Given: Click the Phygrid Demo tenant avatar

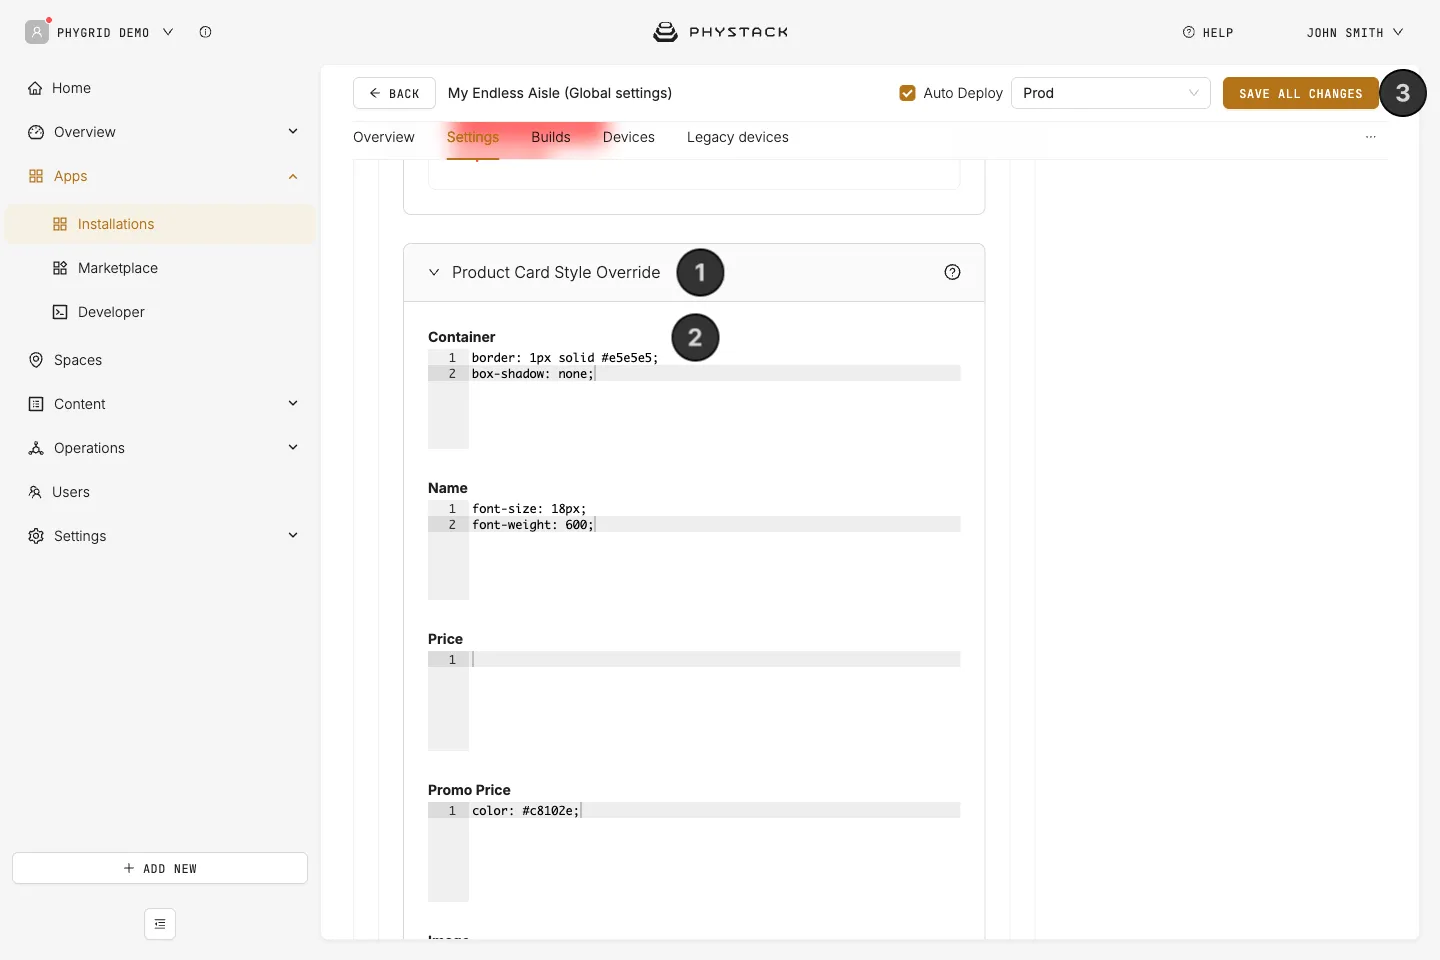Looking at the screenshot, I should tap(37, 32).
